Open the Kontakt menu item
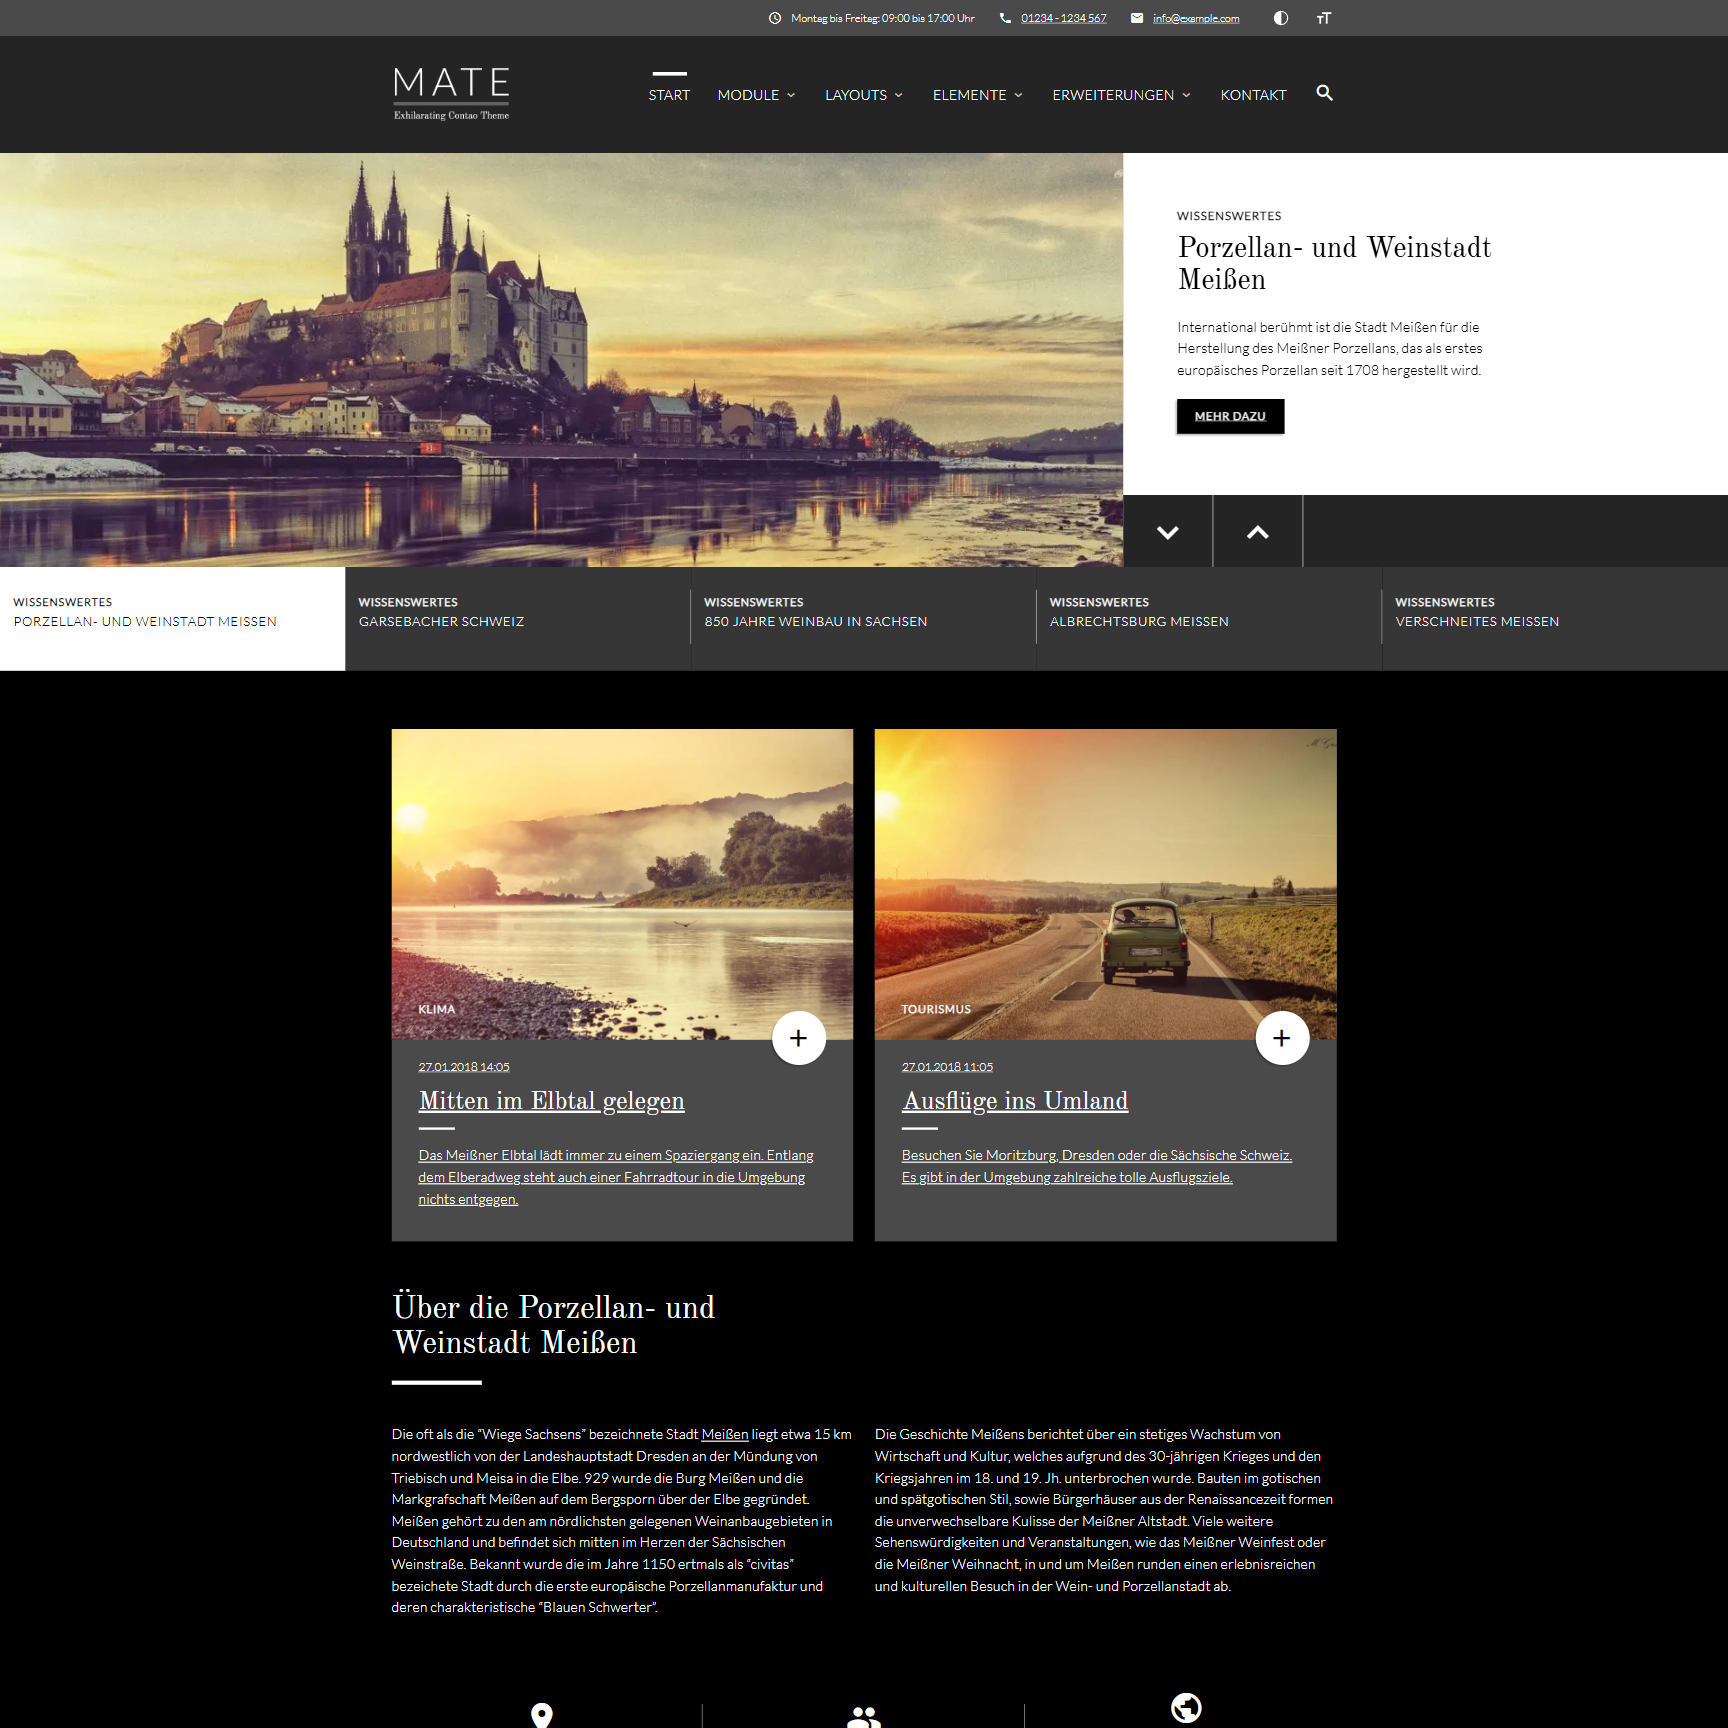This screenshot has height=1728, width=1728. (1253, 95)
